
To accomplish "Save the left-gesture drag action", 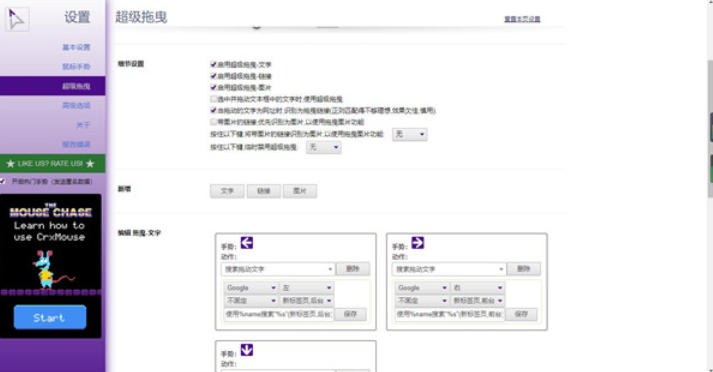I will click(x=350, y=314).
